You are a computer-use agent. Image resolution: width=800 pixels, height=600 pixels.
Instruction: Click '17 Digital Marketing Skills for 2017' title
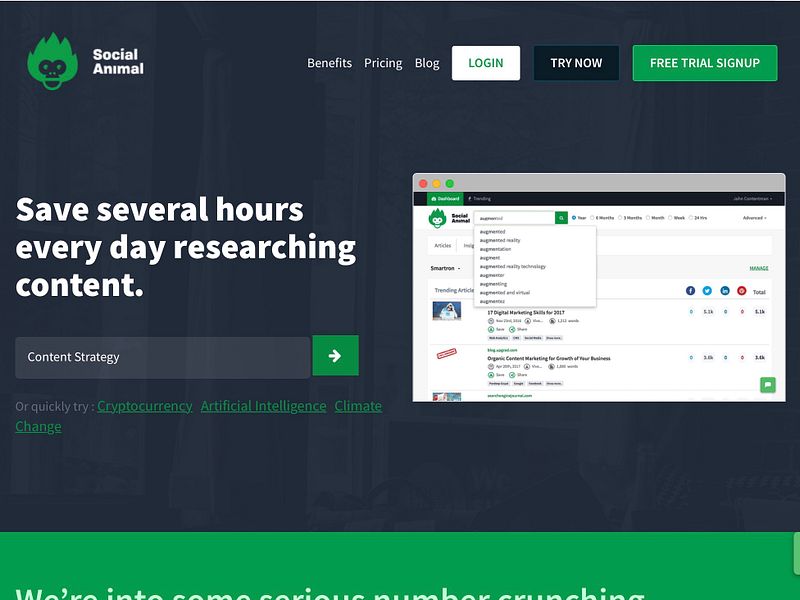[x=526, y=312]
